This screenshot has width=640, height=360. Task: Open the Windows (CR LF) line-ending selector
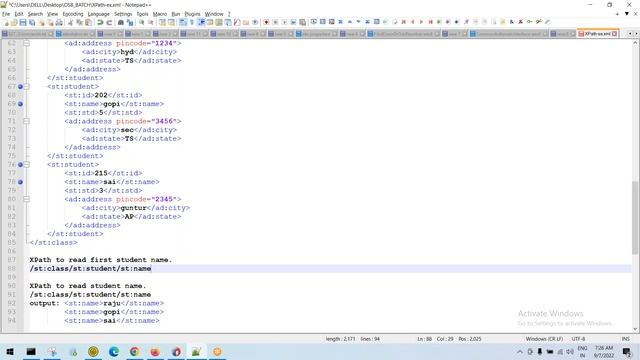click(544, 339)
